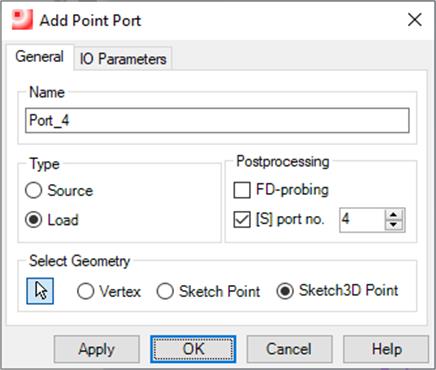Select the Load type radio button
The height and width of the screenshot is (370, 436).
pos(33,220)
